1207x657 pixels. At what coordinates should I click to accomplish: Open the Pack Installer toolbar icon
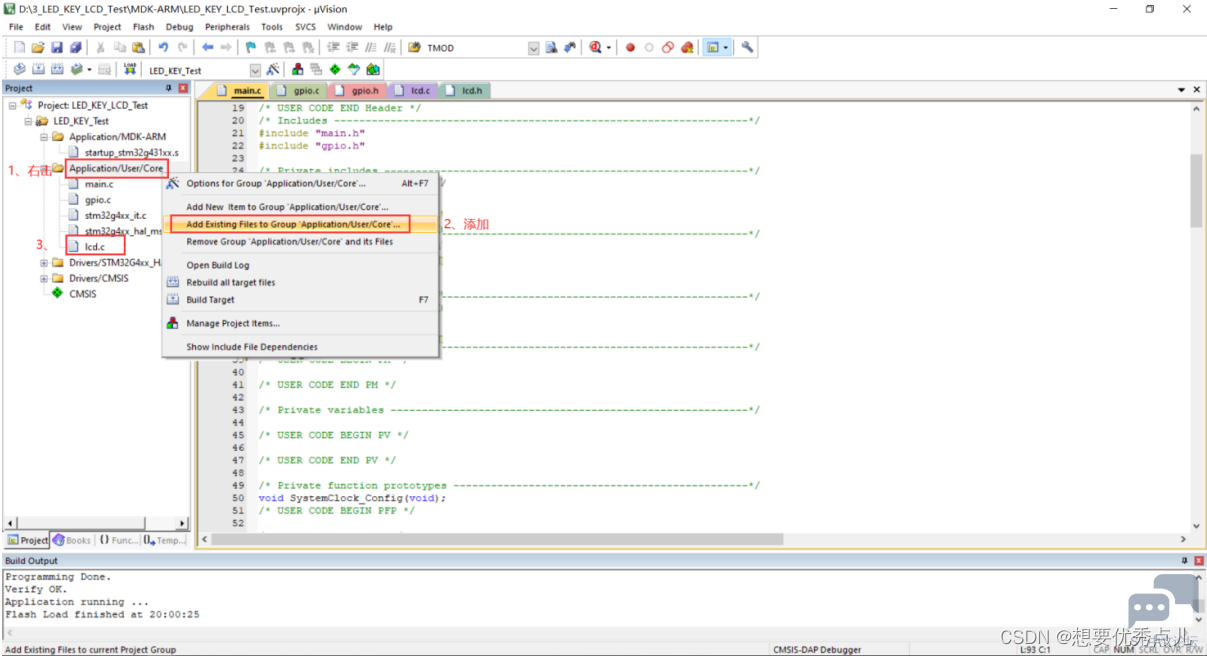click(x=373, y=69)
